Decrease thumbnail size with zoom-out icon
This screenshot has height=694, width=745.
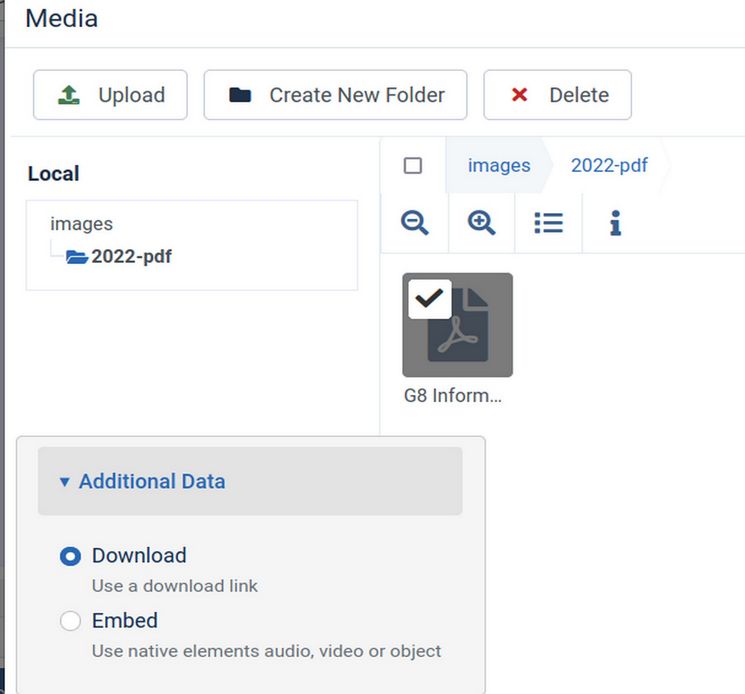[x=415, y=223]
